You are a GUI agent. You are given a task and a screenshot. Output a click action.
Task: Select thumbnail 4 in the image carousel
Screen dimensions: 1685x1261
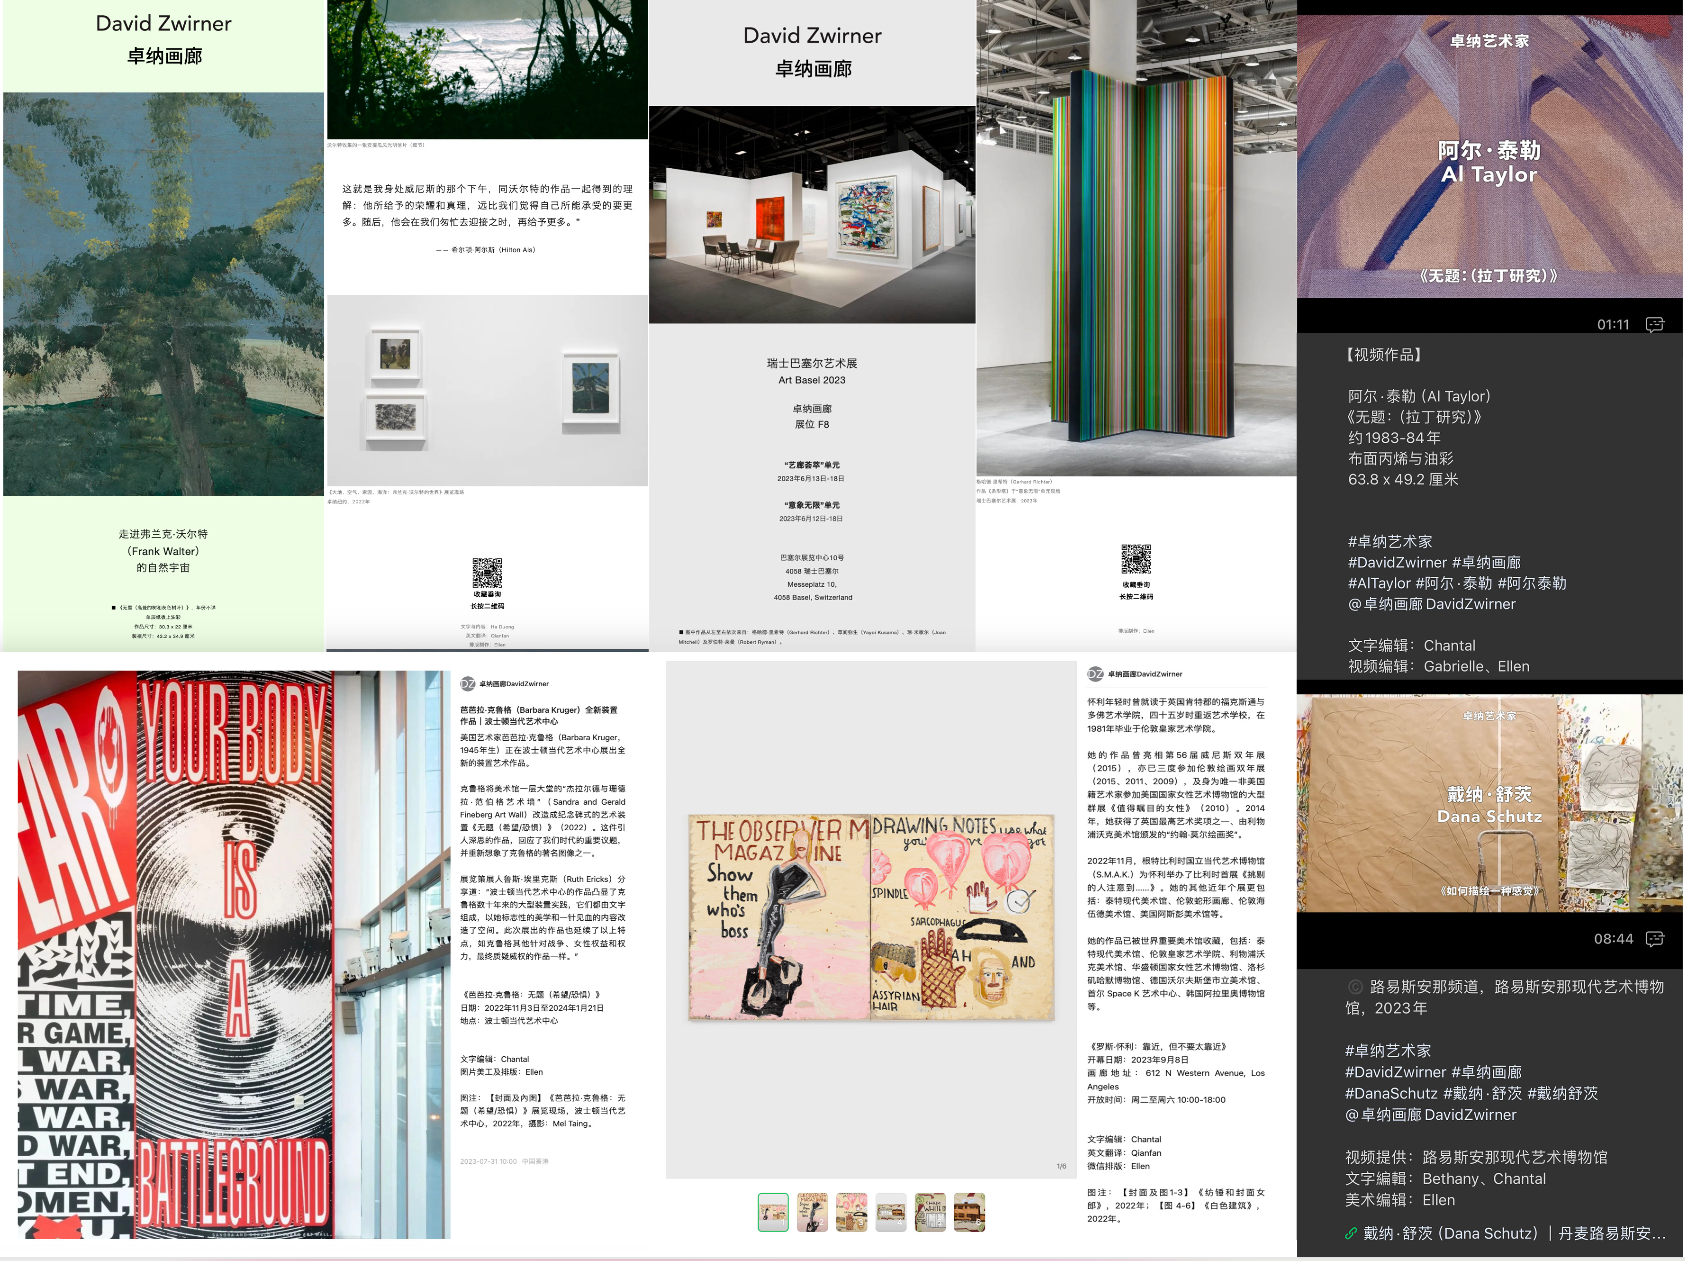(891, 1212)
